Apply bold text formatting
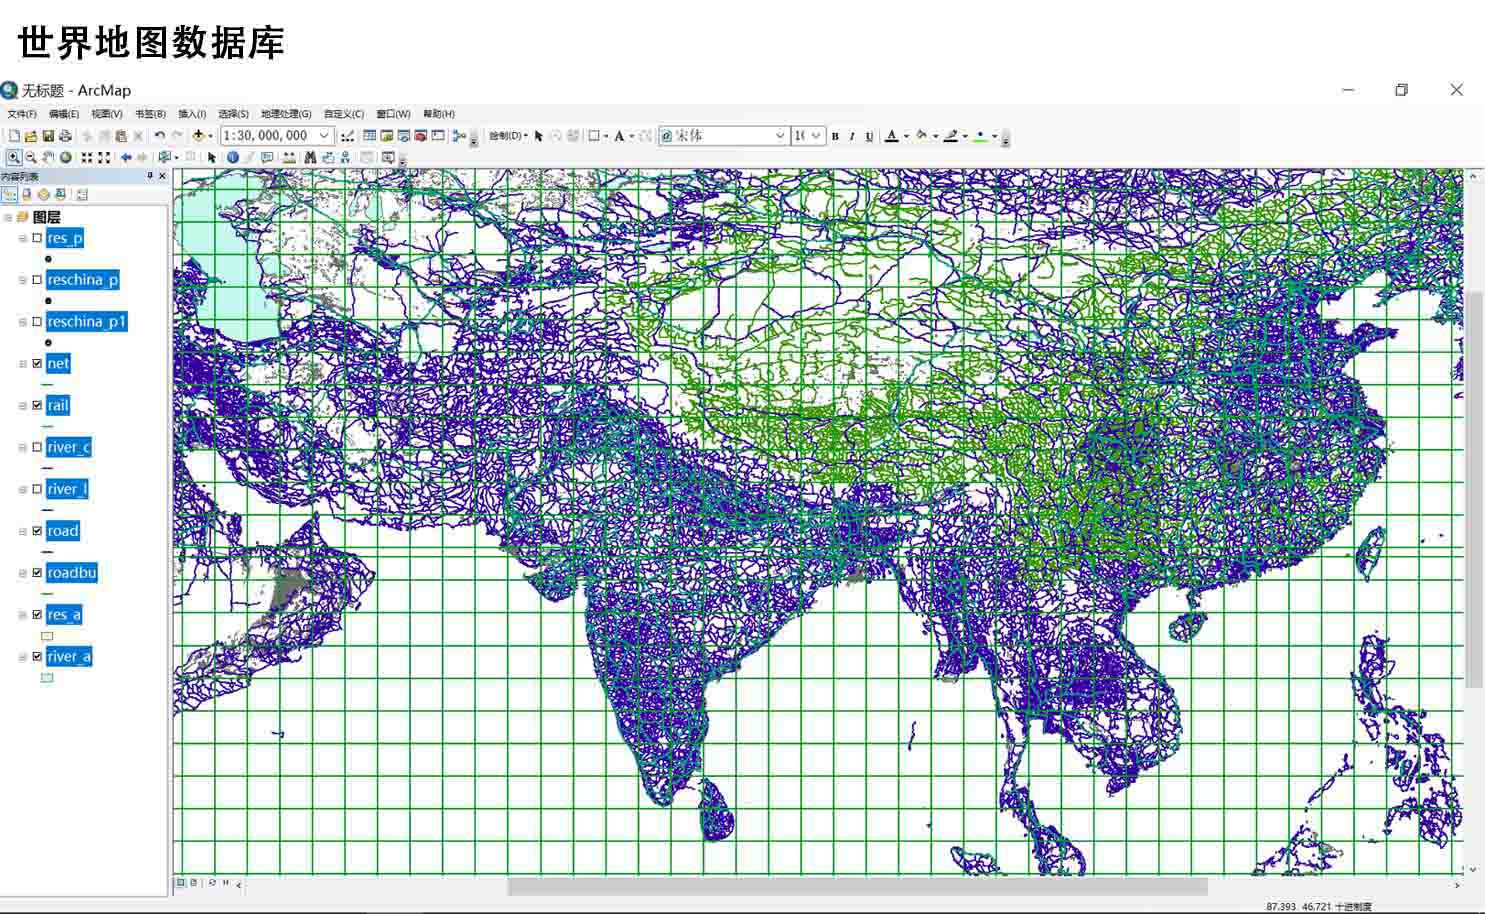Screen dimensions: 1485x914 pos(835,136)
